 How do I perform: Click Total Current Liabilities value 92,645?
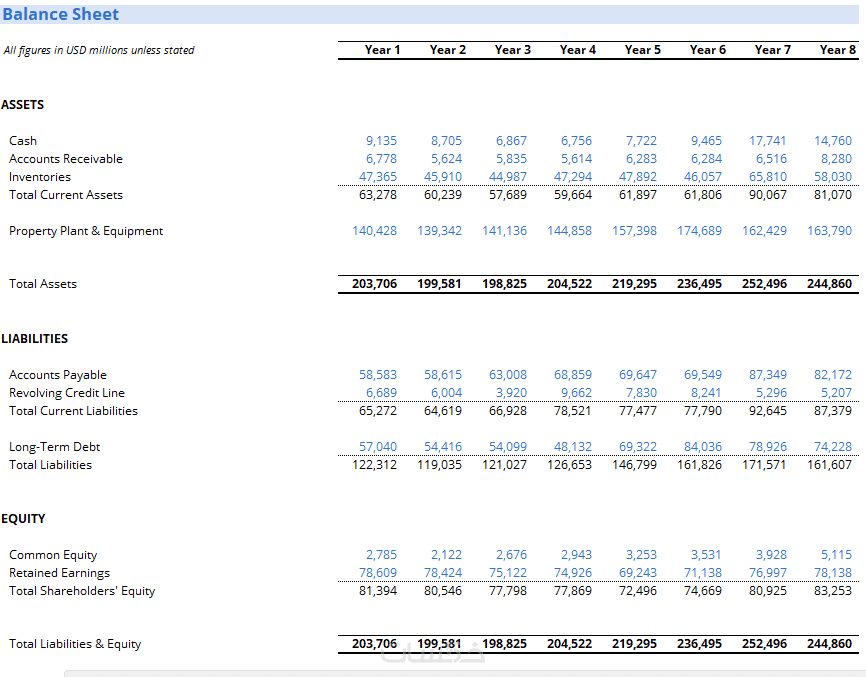(x=768, y=411)
